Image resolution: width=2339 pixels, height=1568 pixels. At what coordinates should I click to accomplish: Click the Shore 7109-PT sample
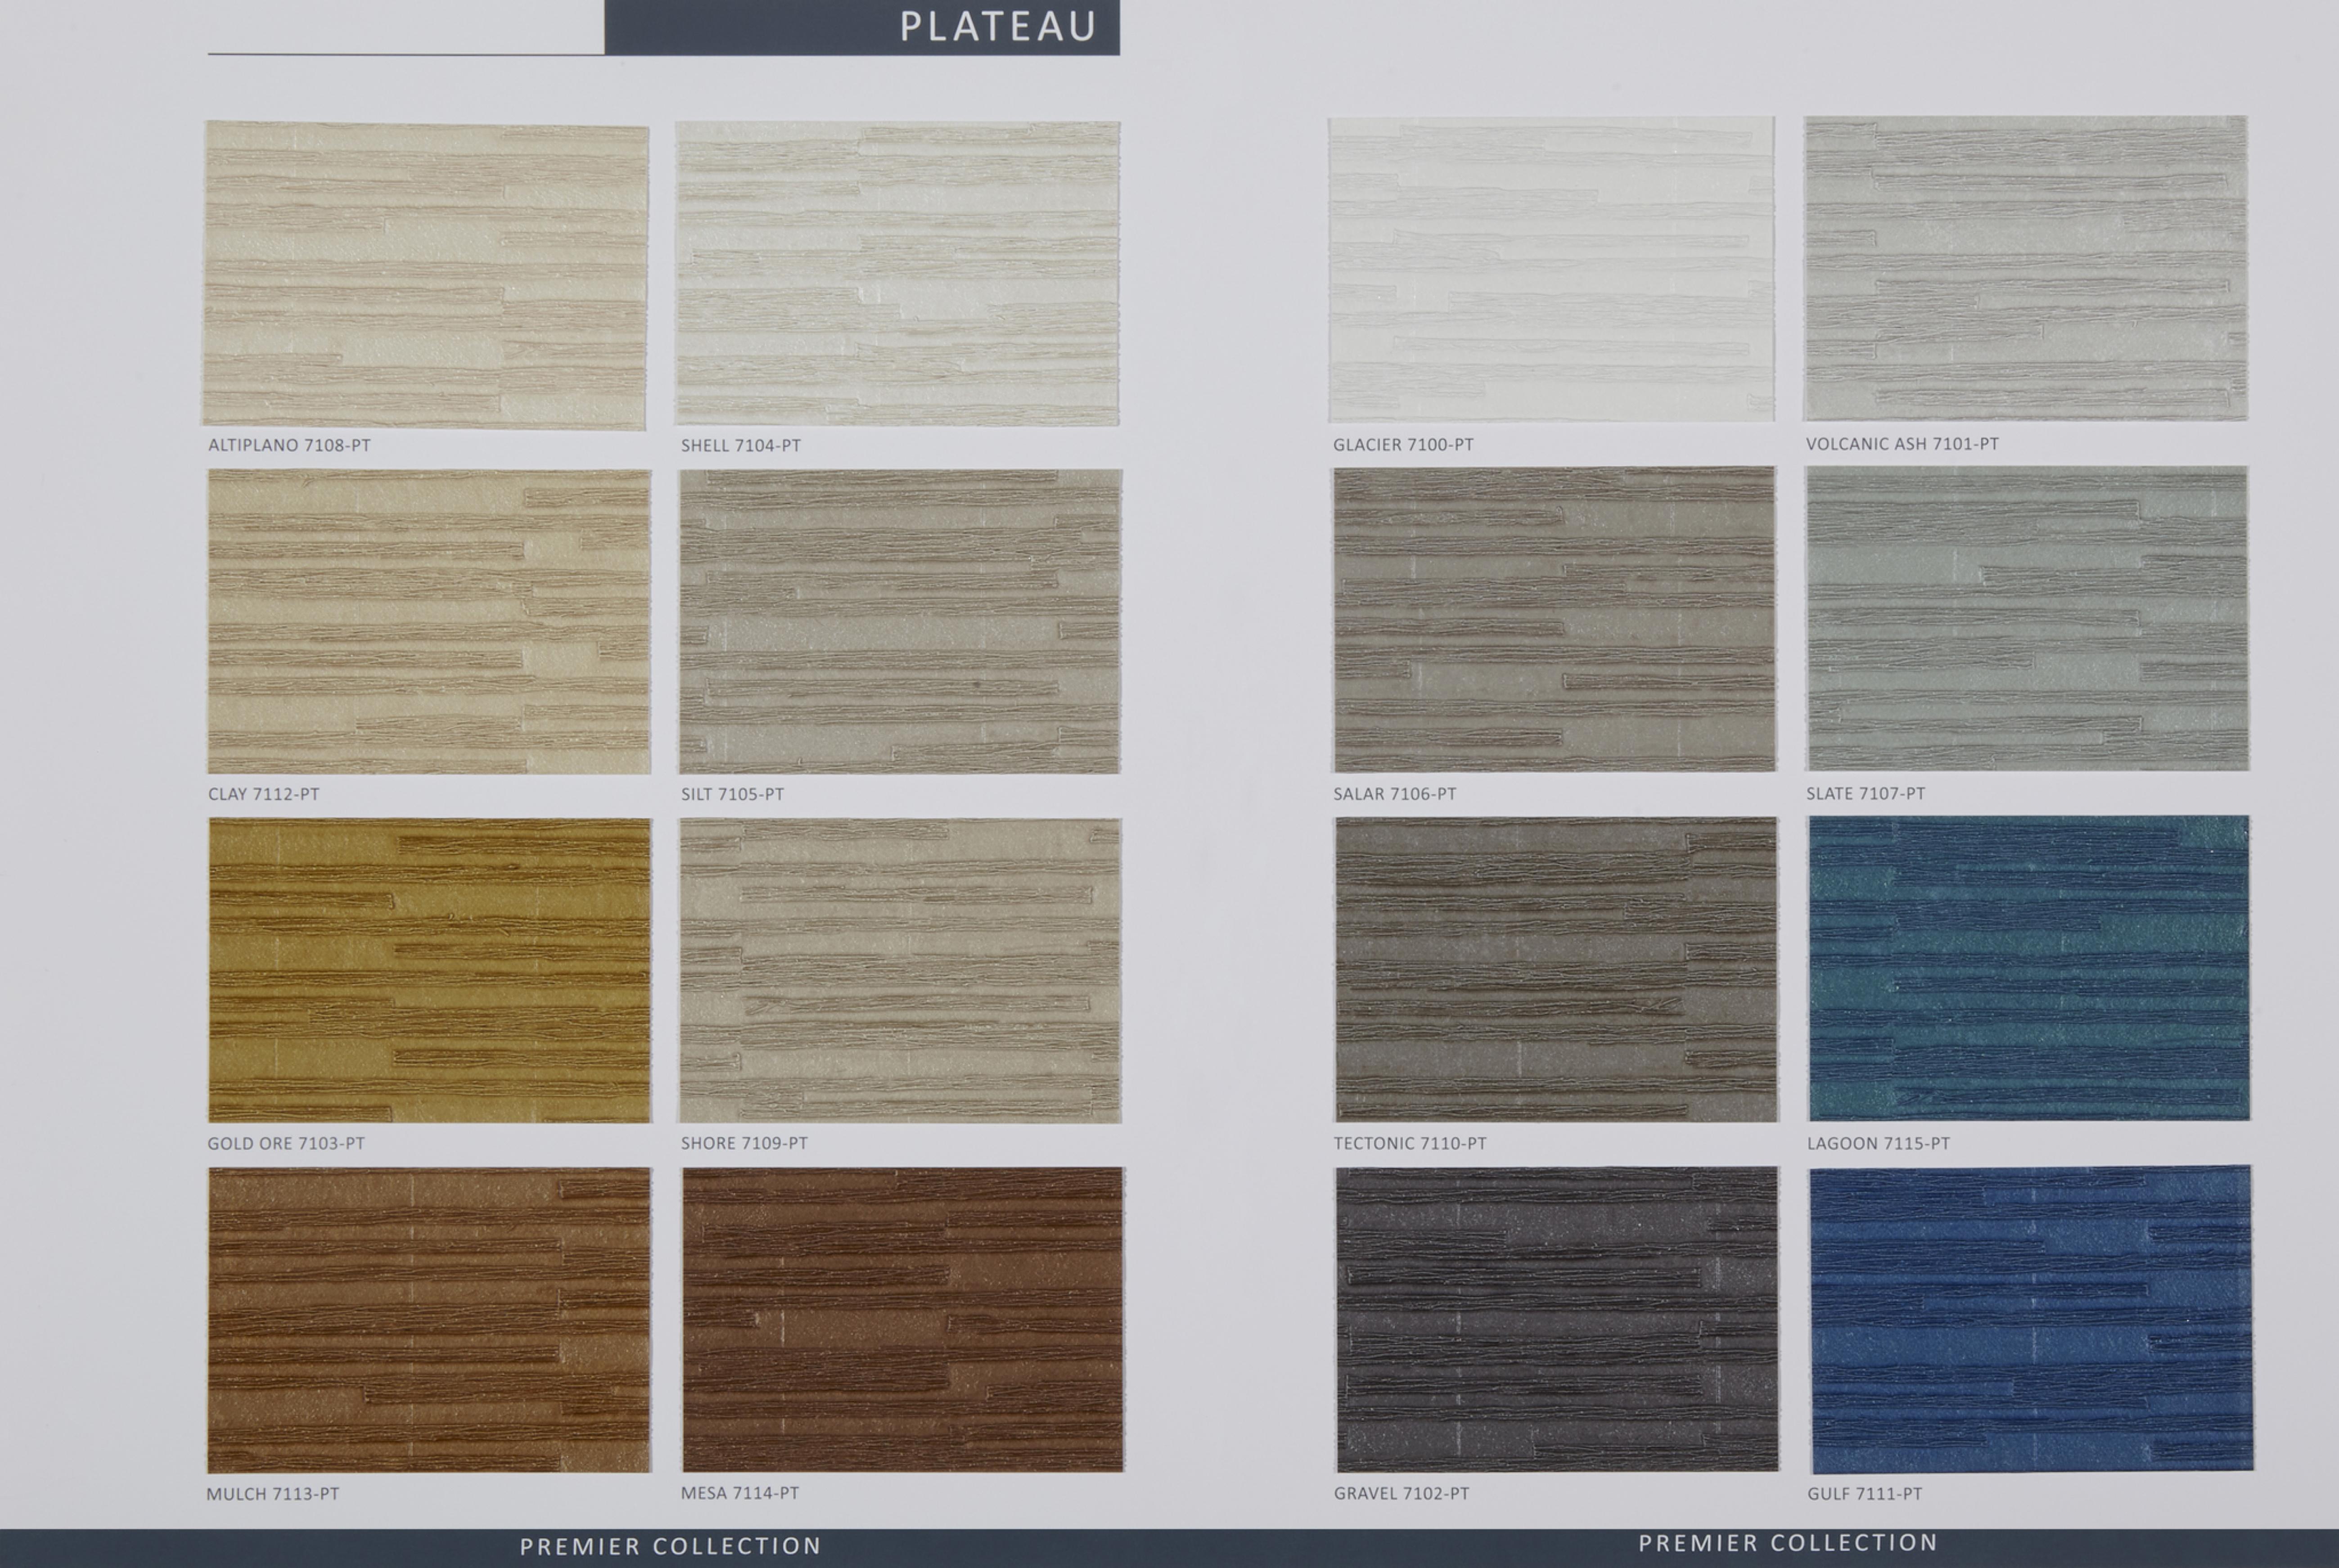[900, 970]
